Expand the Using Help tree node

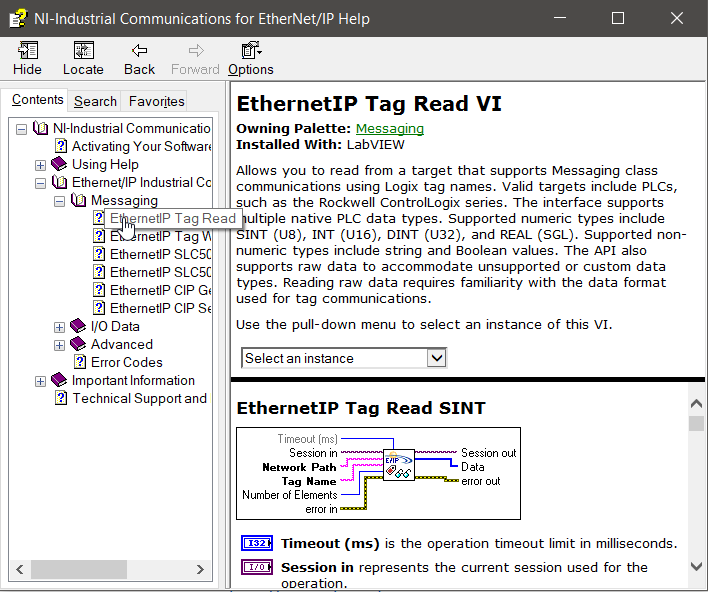(40, 165)
